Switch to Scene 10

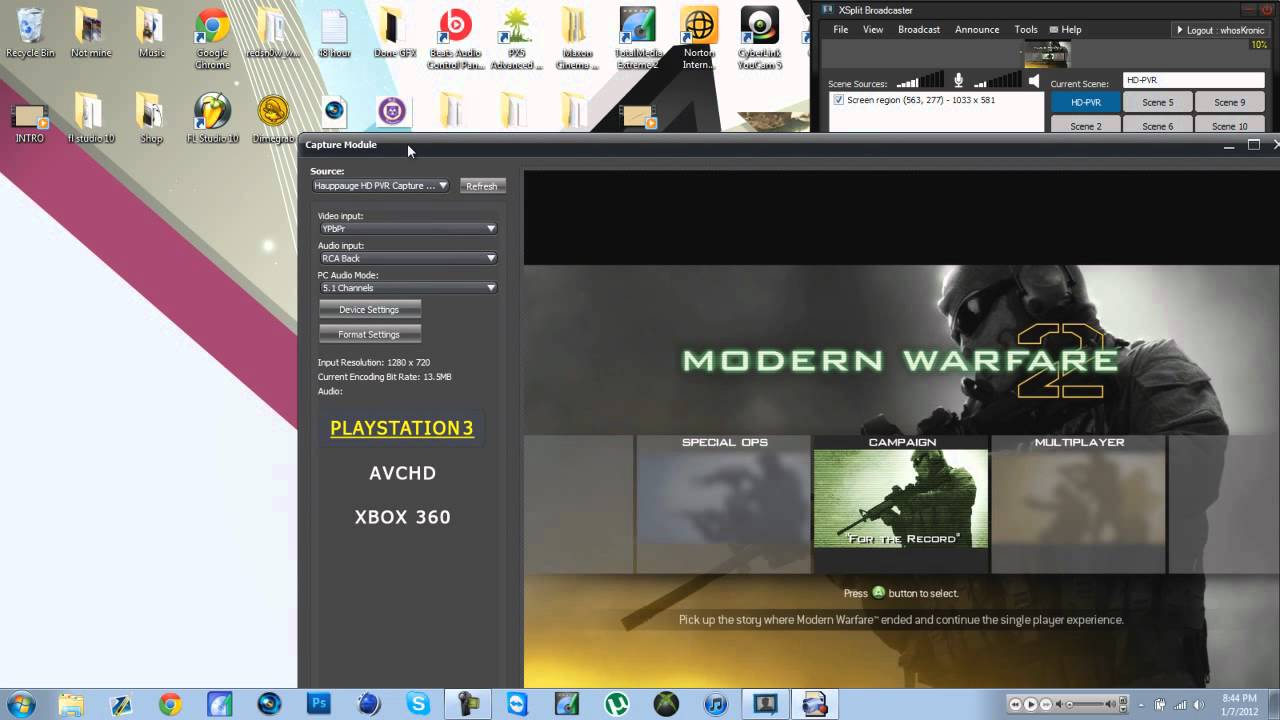tap(1230, 126)
